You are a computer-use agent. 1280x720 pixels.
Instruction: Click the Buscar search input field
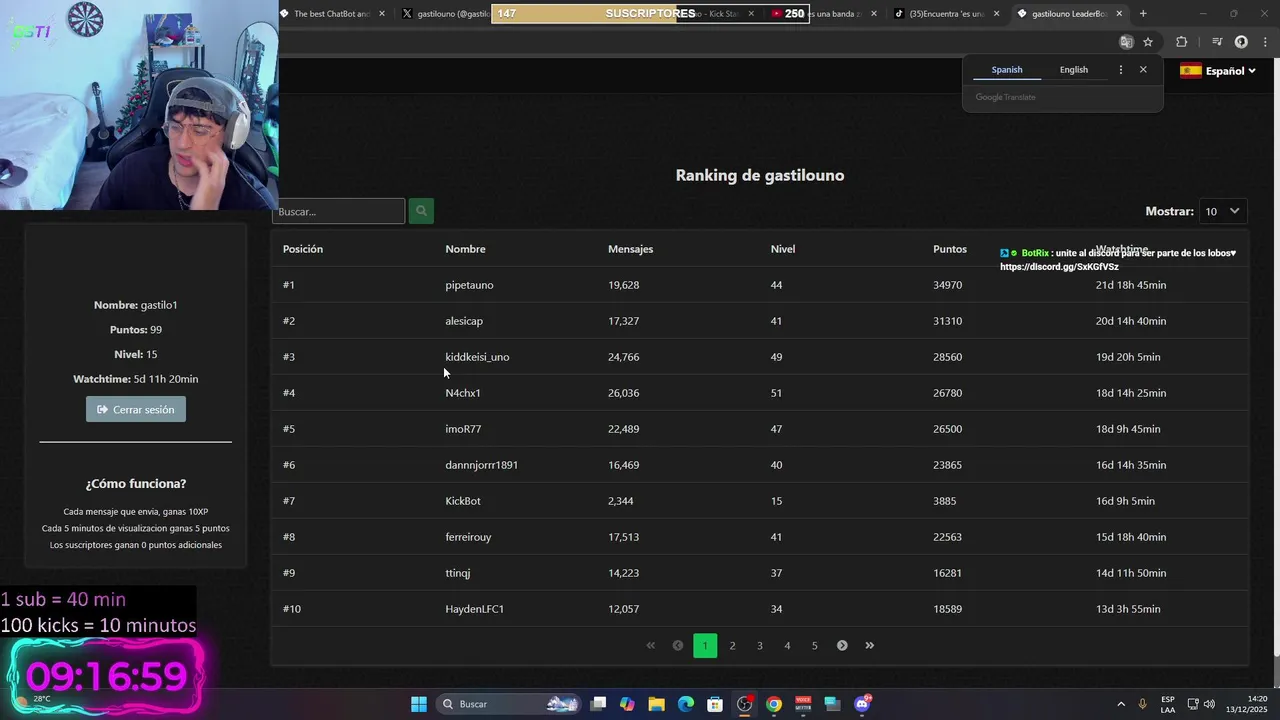(x=338, y=211)
